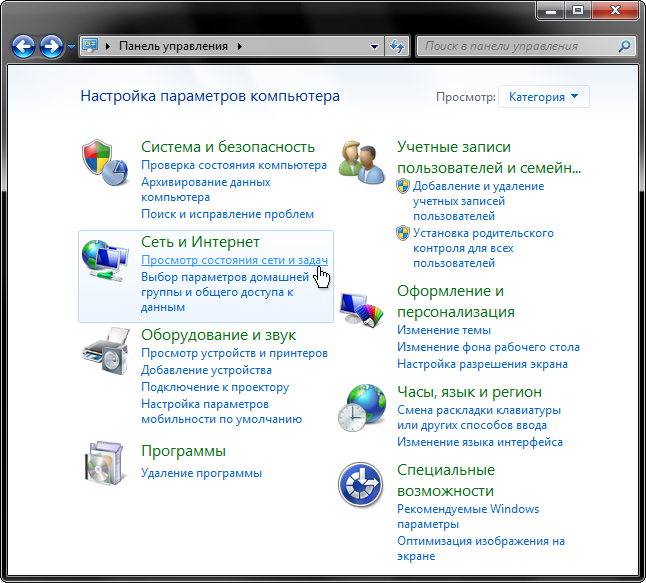Image resolution: width=646 pixels, height=583 pixels.
Task: Click Изменение языка интерфейса
Action: [480, 442]
